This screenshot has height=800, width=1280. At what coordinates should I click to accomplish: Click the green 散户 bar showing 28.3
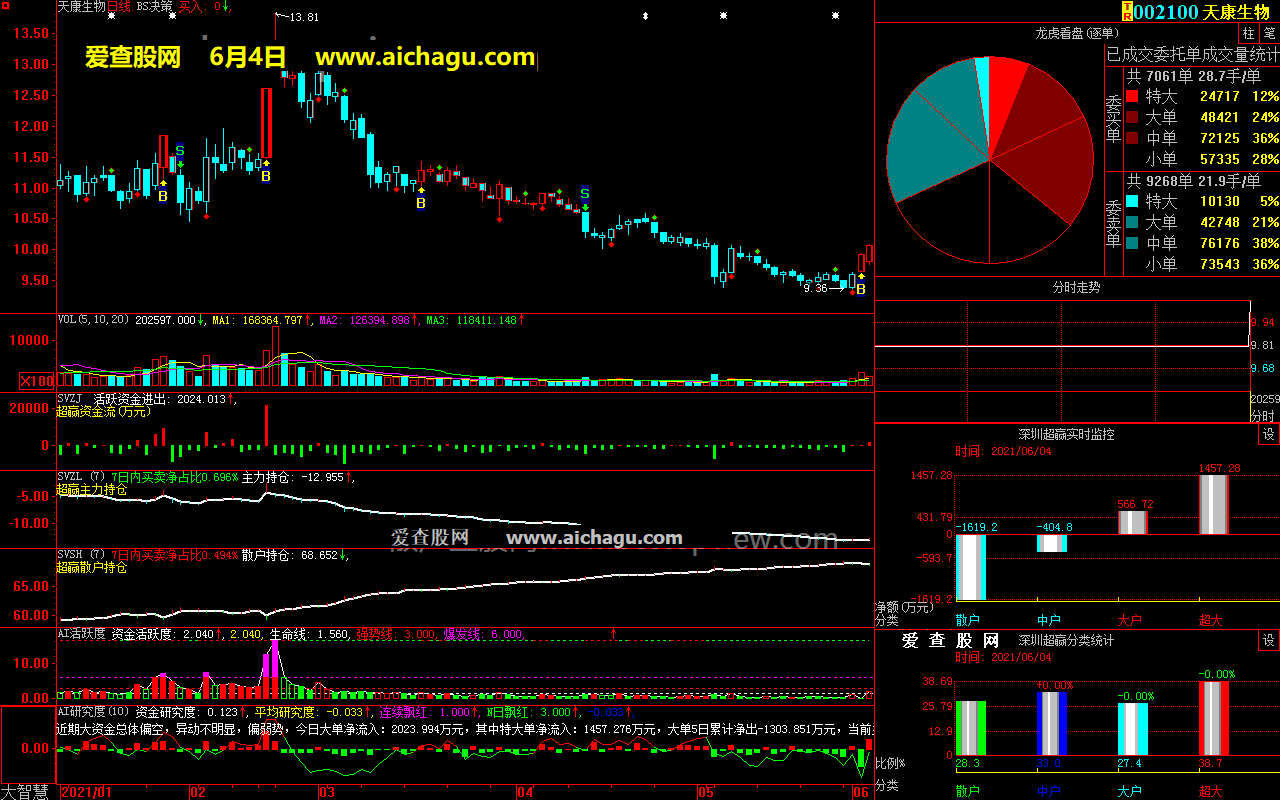(x=971, y=728)
